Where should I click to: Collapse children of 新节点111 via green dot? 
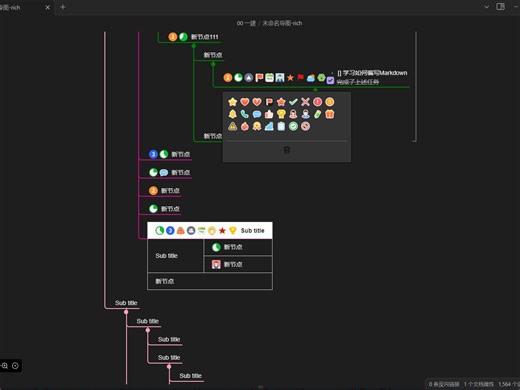[194, 46]
